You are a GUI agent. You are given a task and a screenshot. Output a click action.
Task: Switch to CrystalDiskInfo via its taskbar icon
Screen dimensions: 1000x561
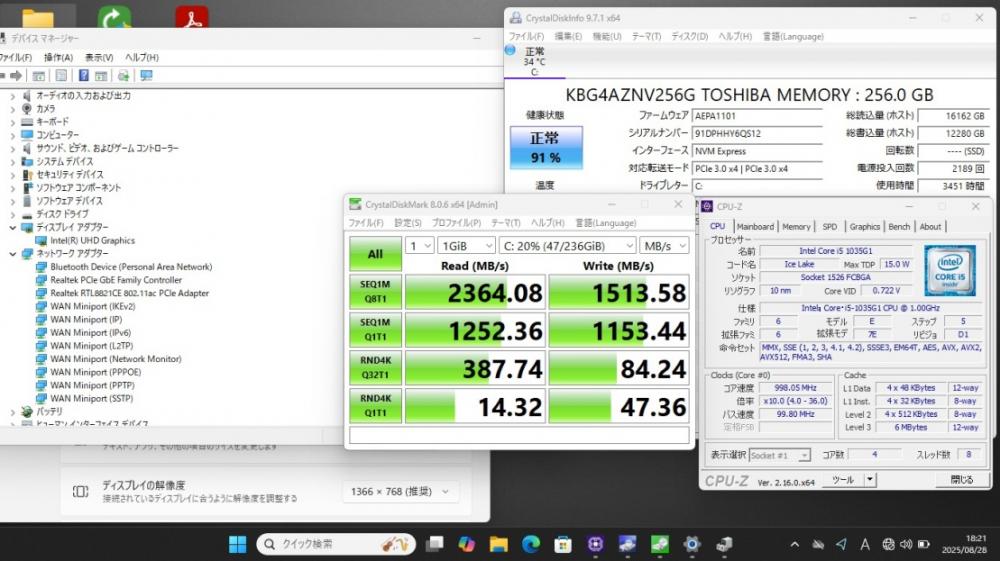click(627, 544)
